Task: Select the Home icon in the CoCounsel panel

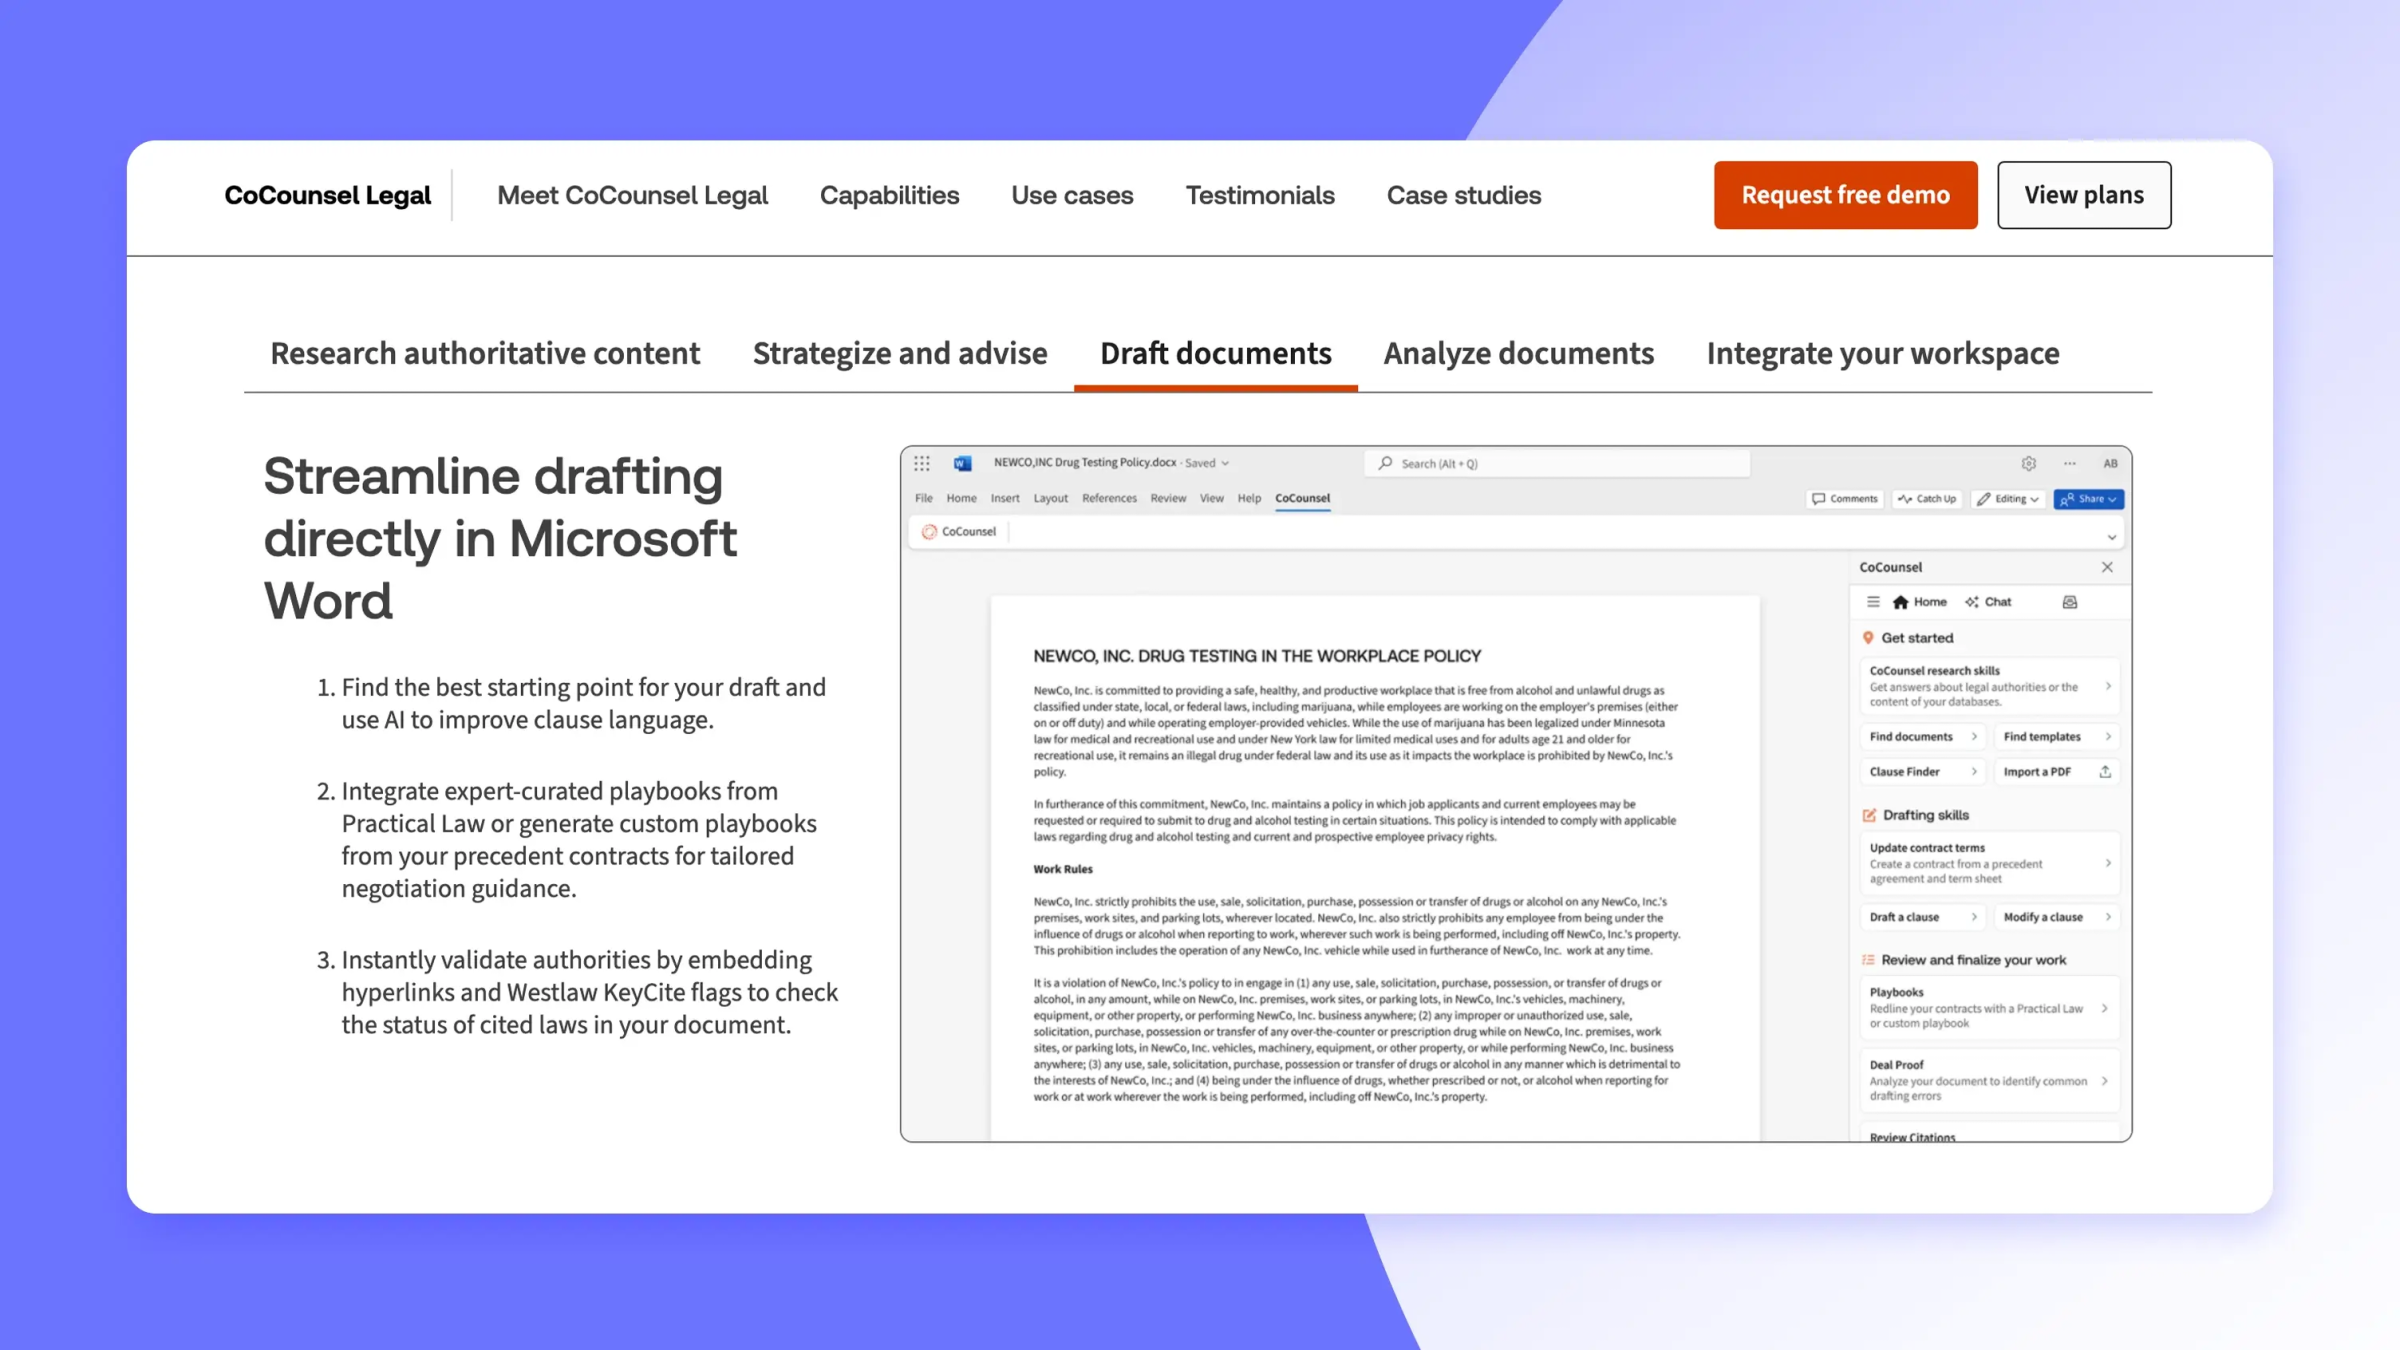Action: [x=1901, y=602]
